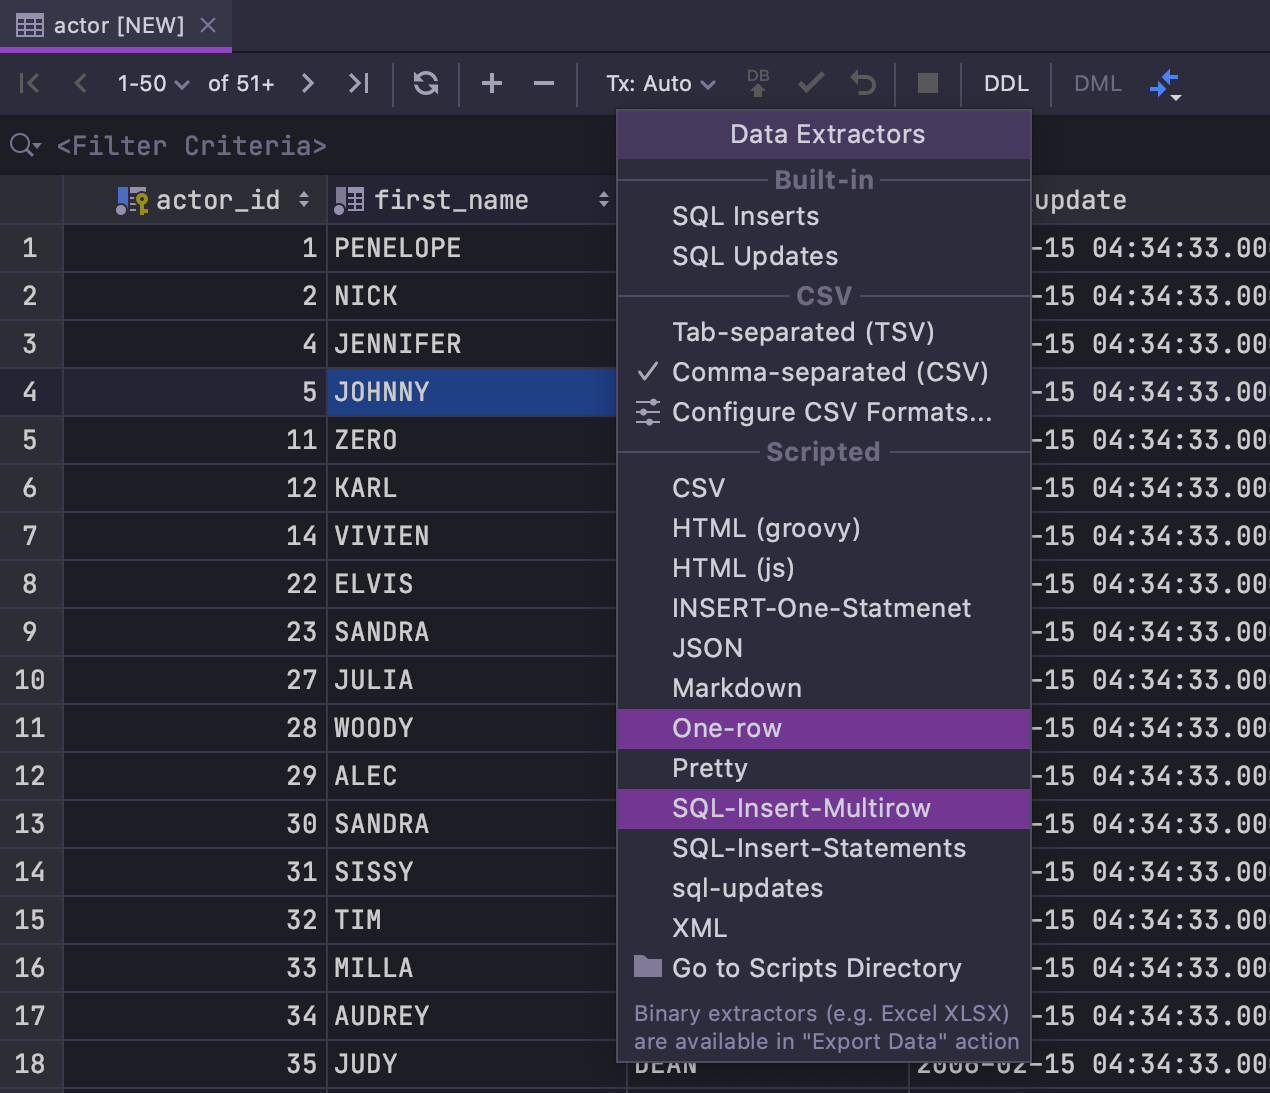1270x1093 pixels.
Task: Go to the first page of rows
Action: tap(30, 84)
